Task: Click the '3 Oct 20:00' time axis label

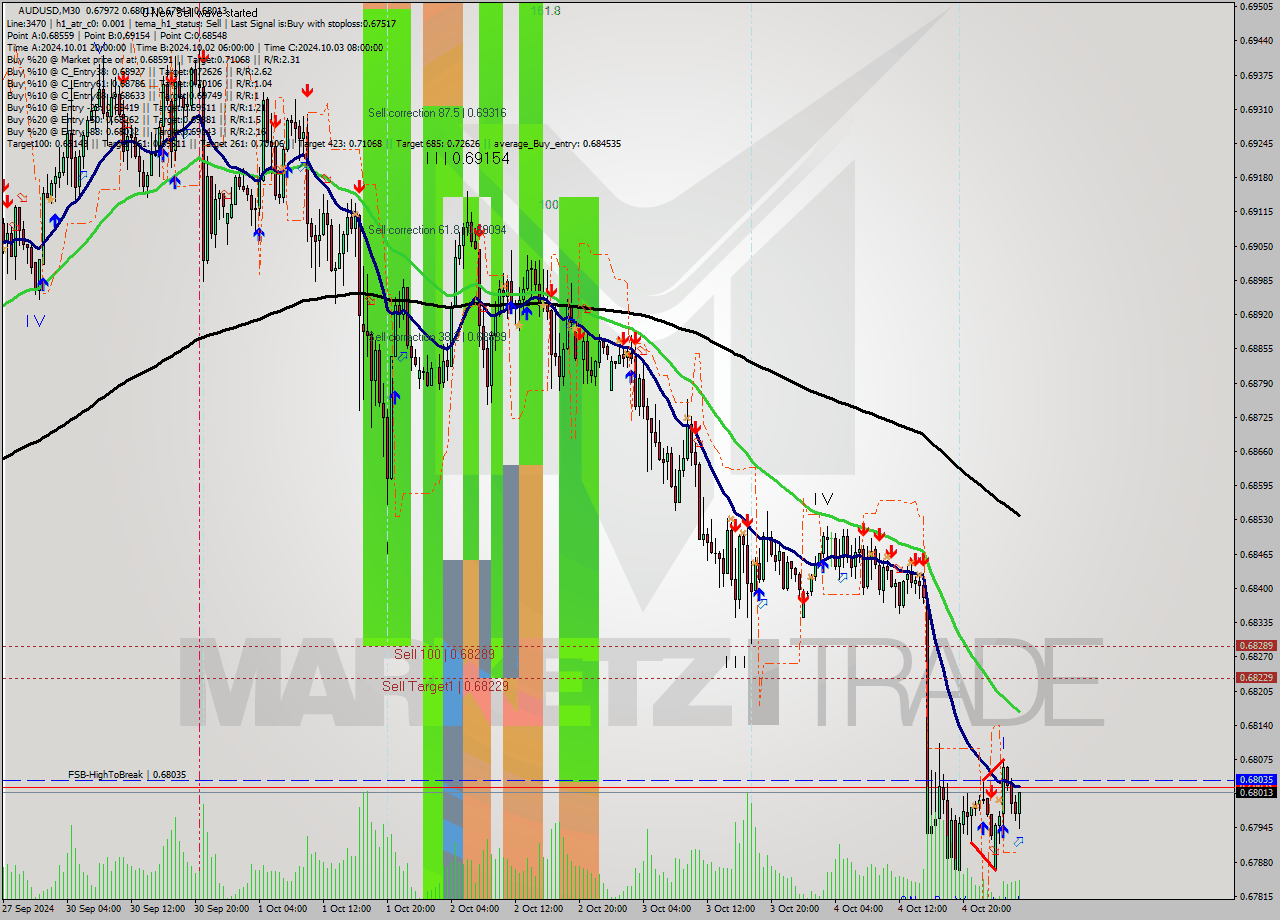Action: tap(796, 910)
